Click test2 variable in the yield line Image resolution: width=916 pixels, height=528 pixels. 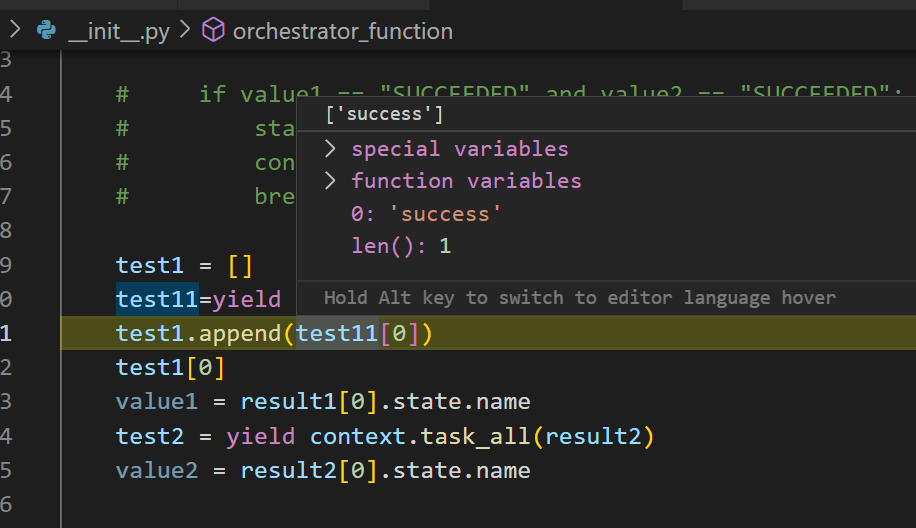tap(150, 436)
